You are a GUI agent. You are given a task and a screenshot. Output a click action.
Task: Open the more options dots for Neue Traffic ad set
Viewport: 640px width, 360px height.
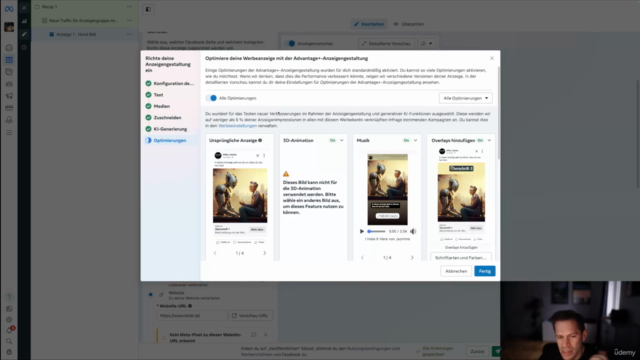click(x=129, y=20)
